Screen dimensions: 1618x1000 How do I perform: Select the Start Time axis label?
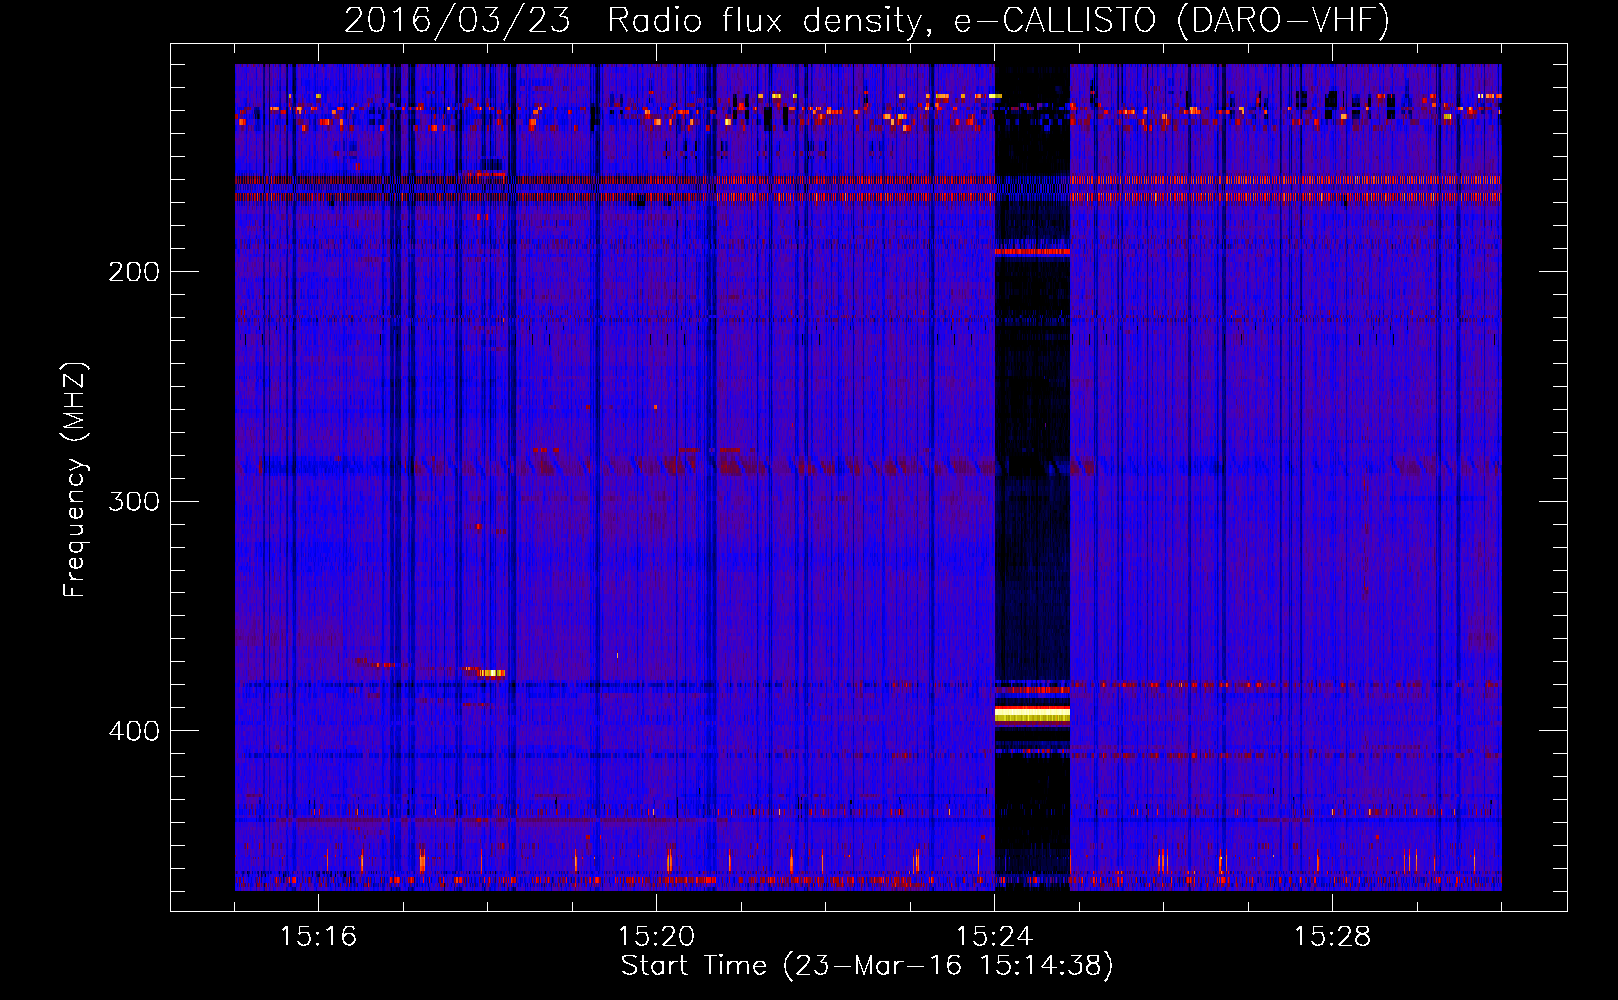coord(867,966)
